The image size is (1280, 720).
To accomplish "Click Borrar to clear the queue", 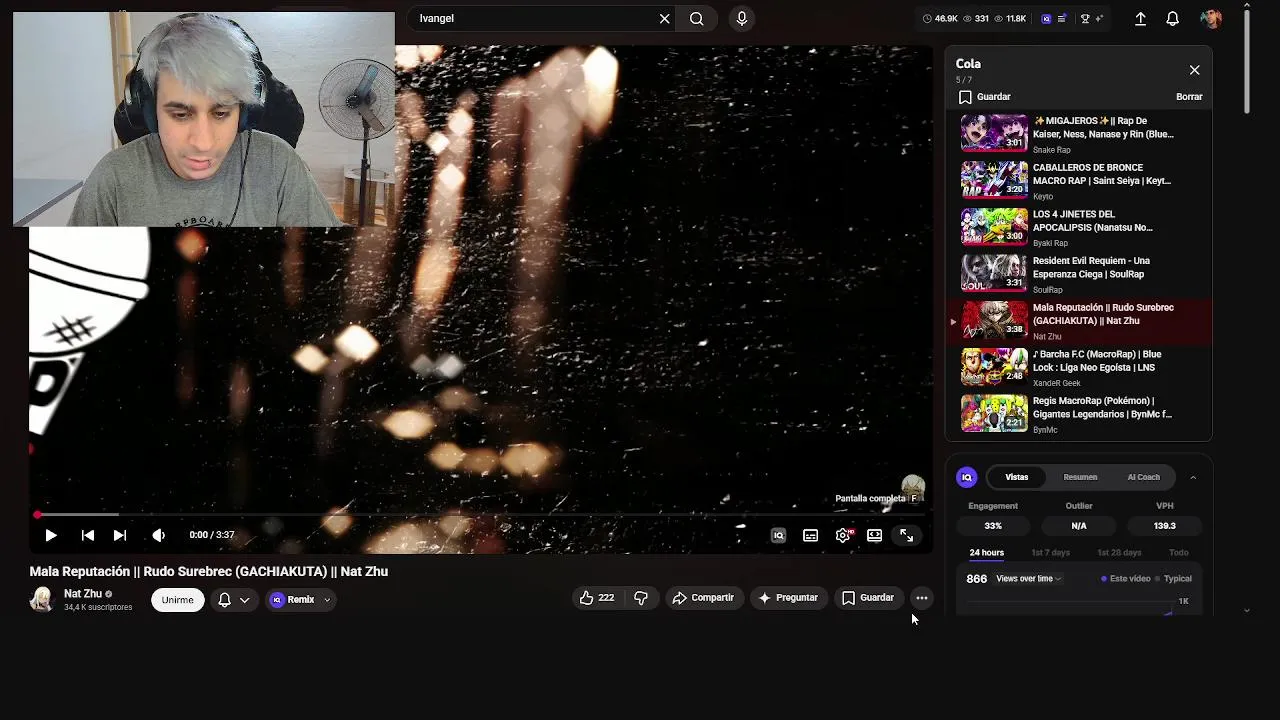I will pos(1189,97).
